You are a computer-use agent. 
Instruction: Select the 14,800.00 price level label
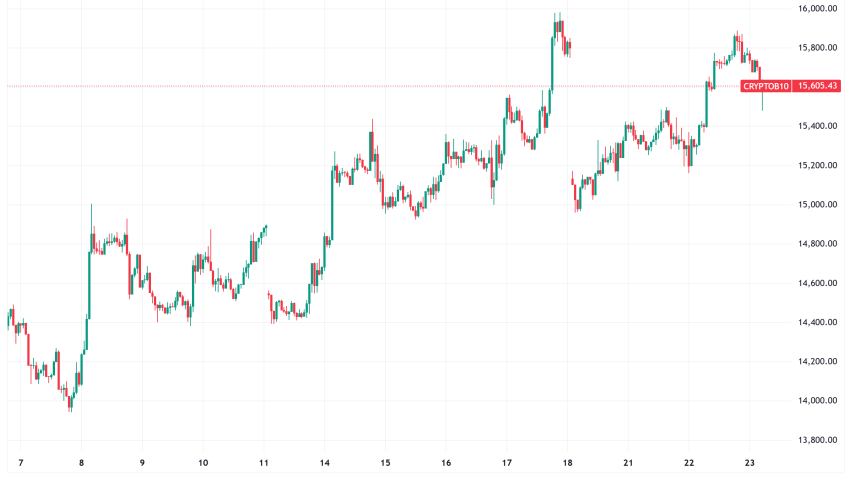[x=817, y=244]
